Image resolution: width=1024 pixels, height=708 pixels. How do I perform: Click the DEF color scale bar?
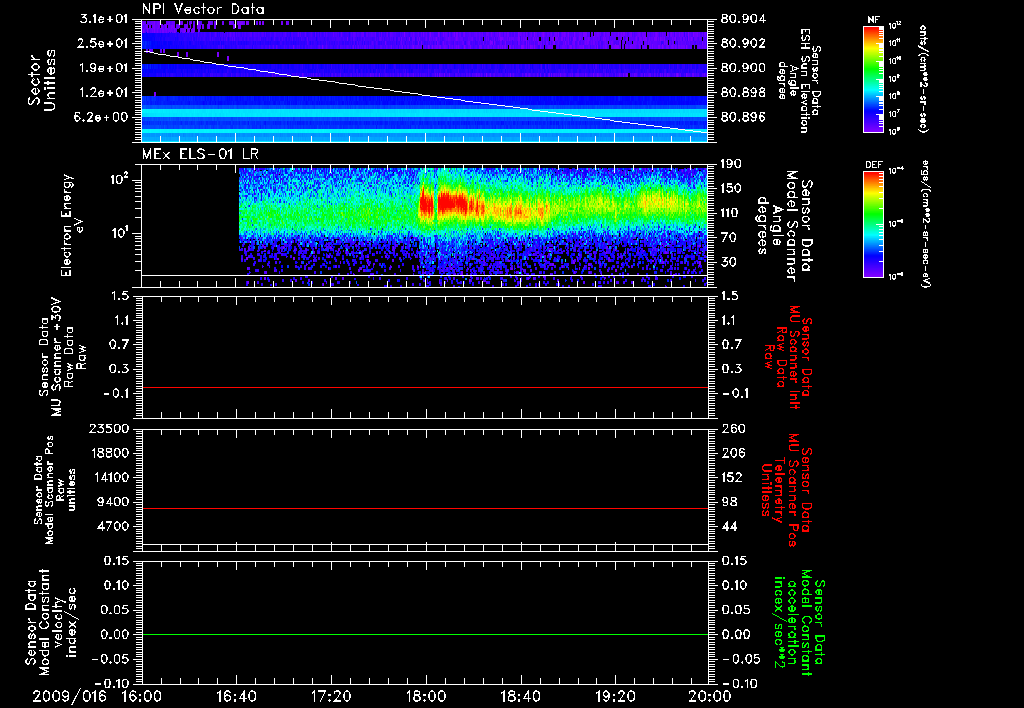pyautogui.click(x=873, y=224)
